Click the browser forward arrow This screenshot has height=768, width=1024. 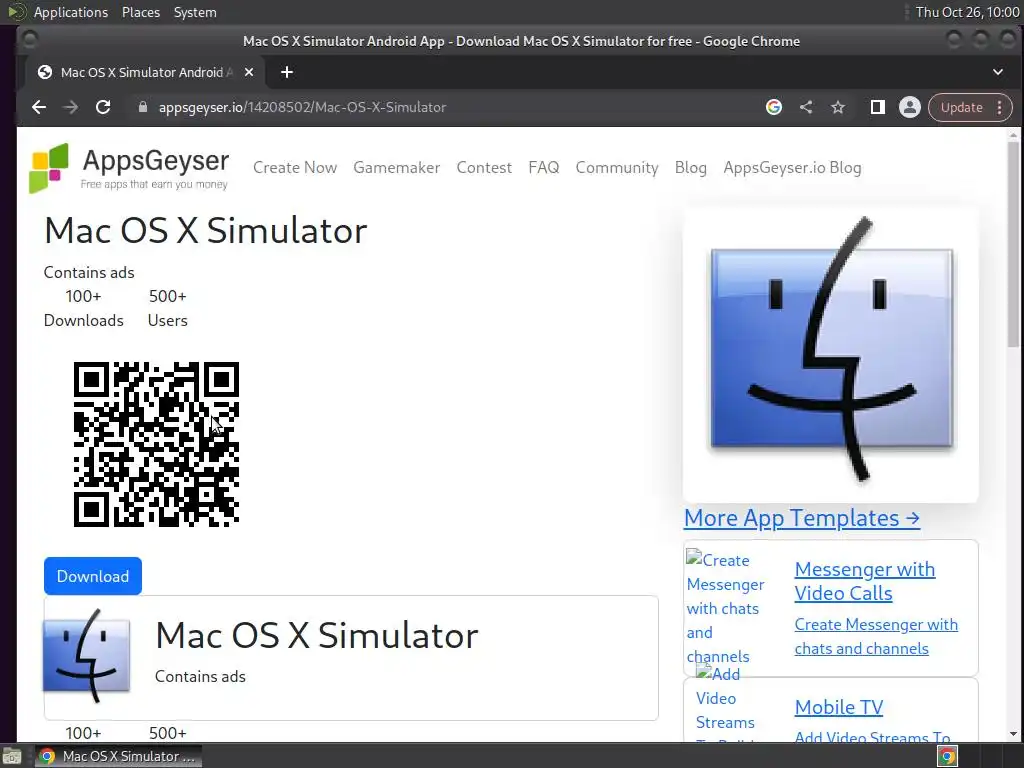coord(71,107)
